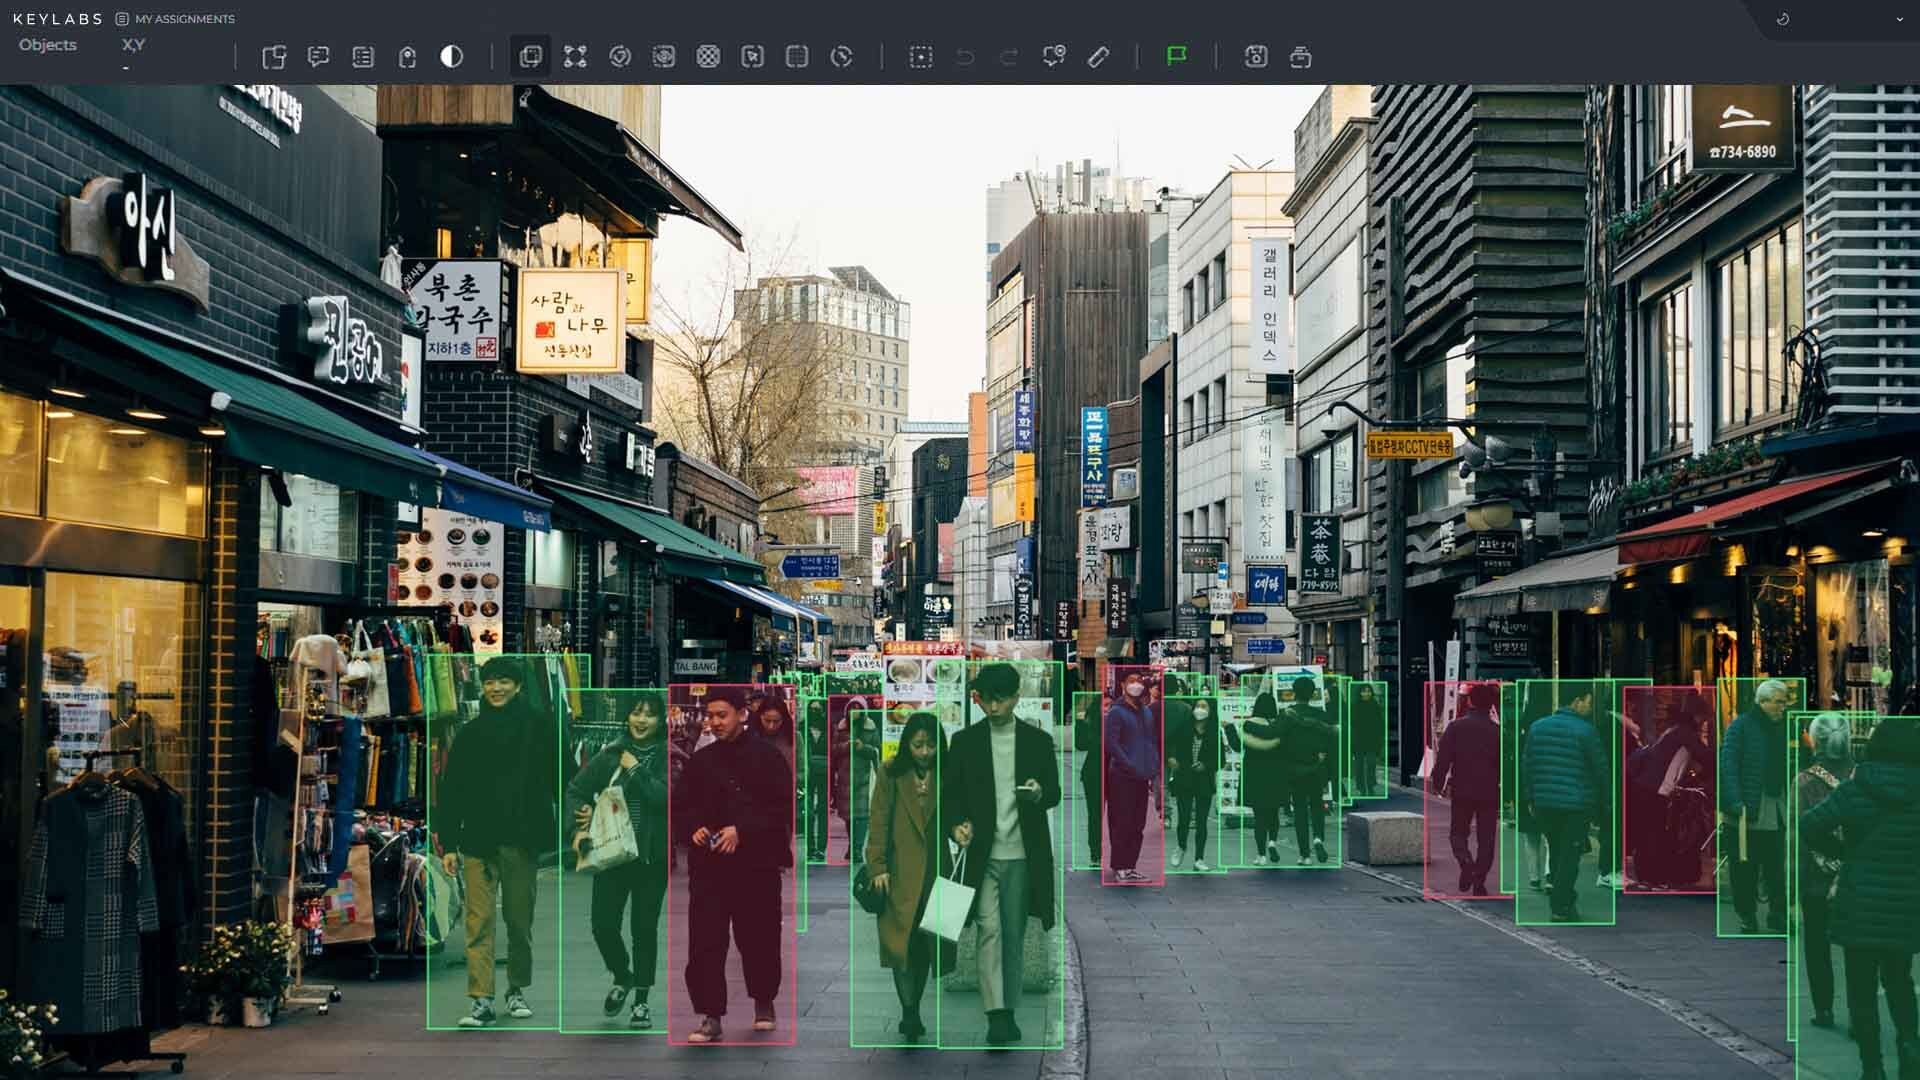Select the bounding box tool
Viewport: 1920px width, 1080px height.
[x=531, y=57]
